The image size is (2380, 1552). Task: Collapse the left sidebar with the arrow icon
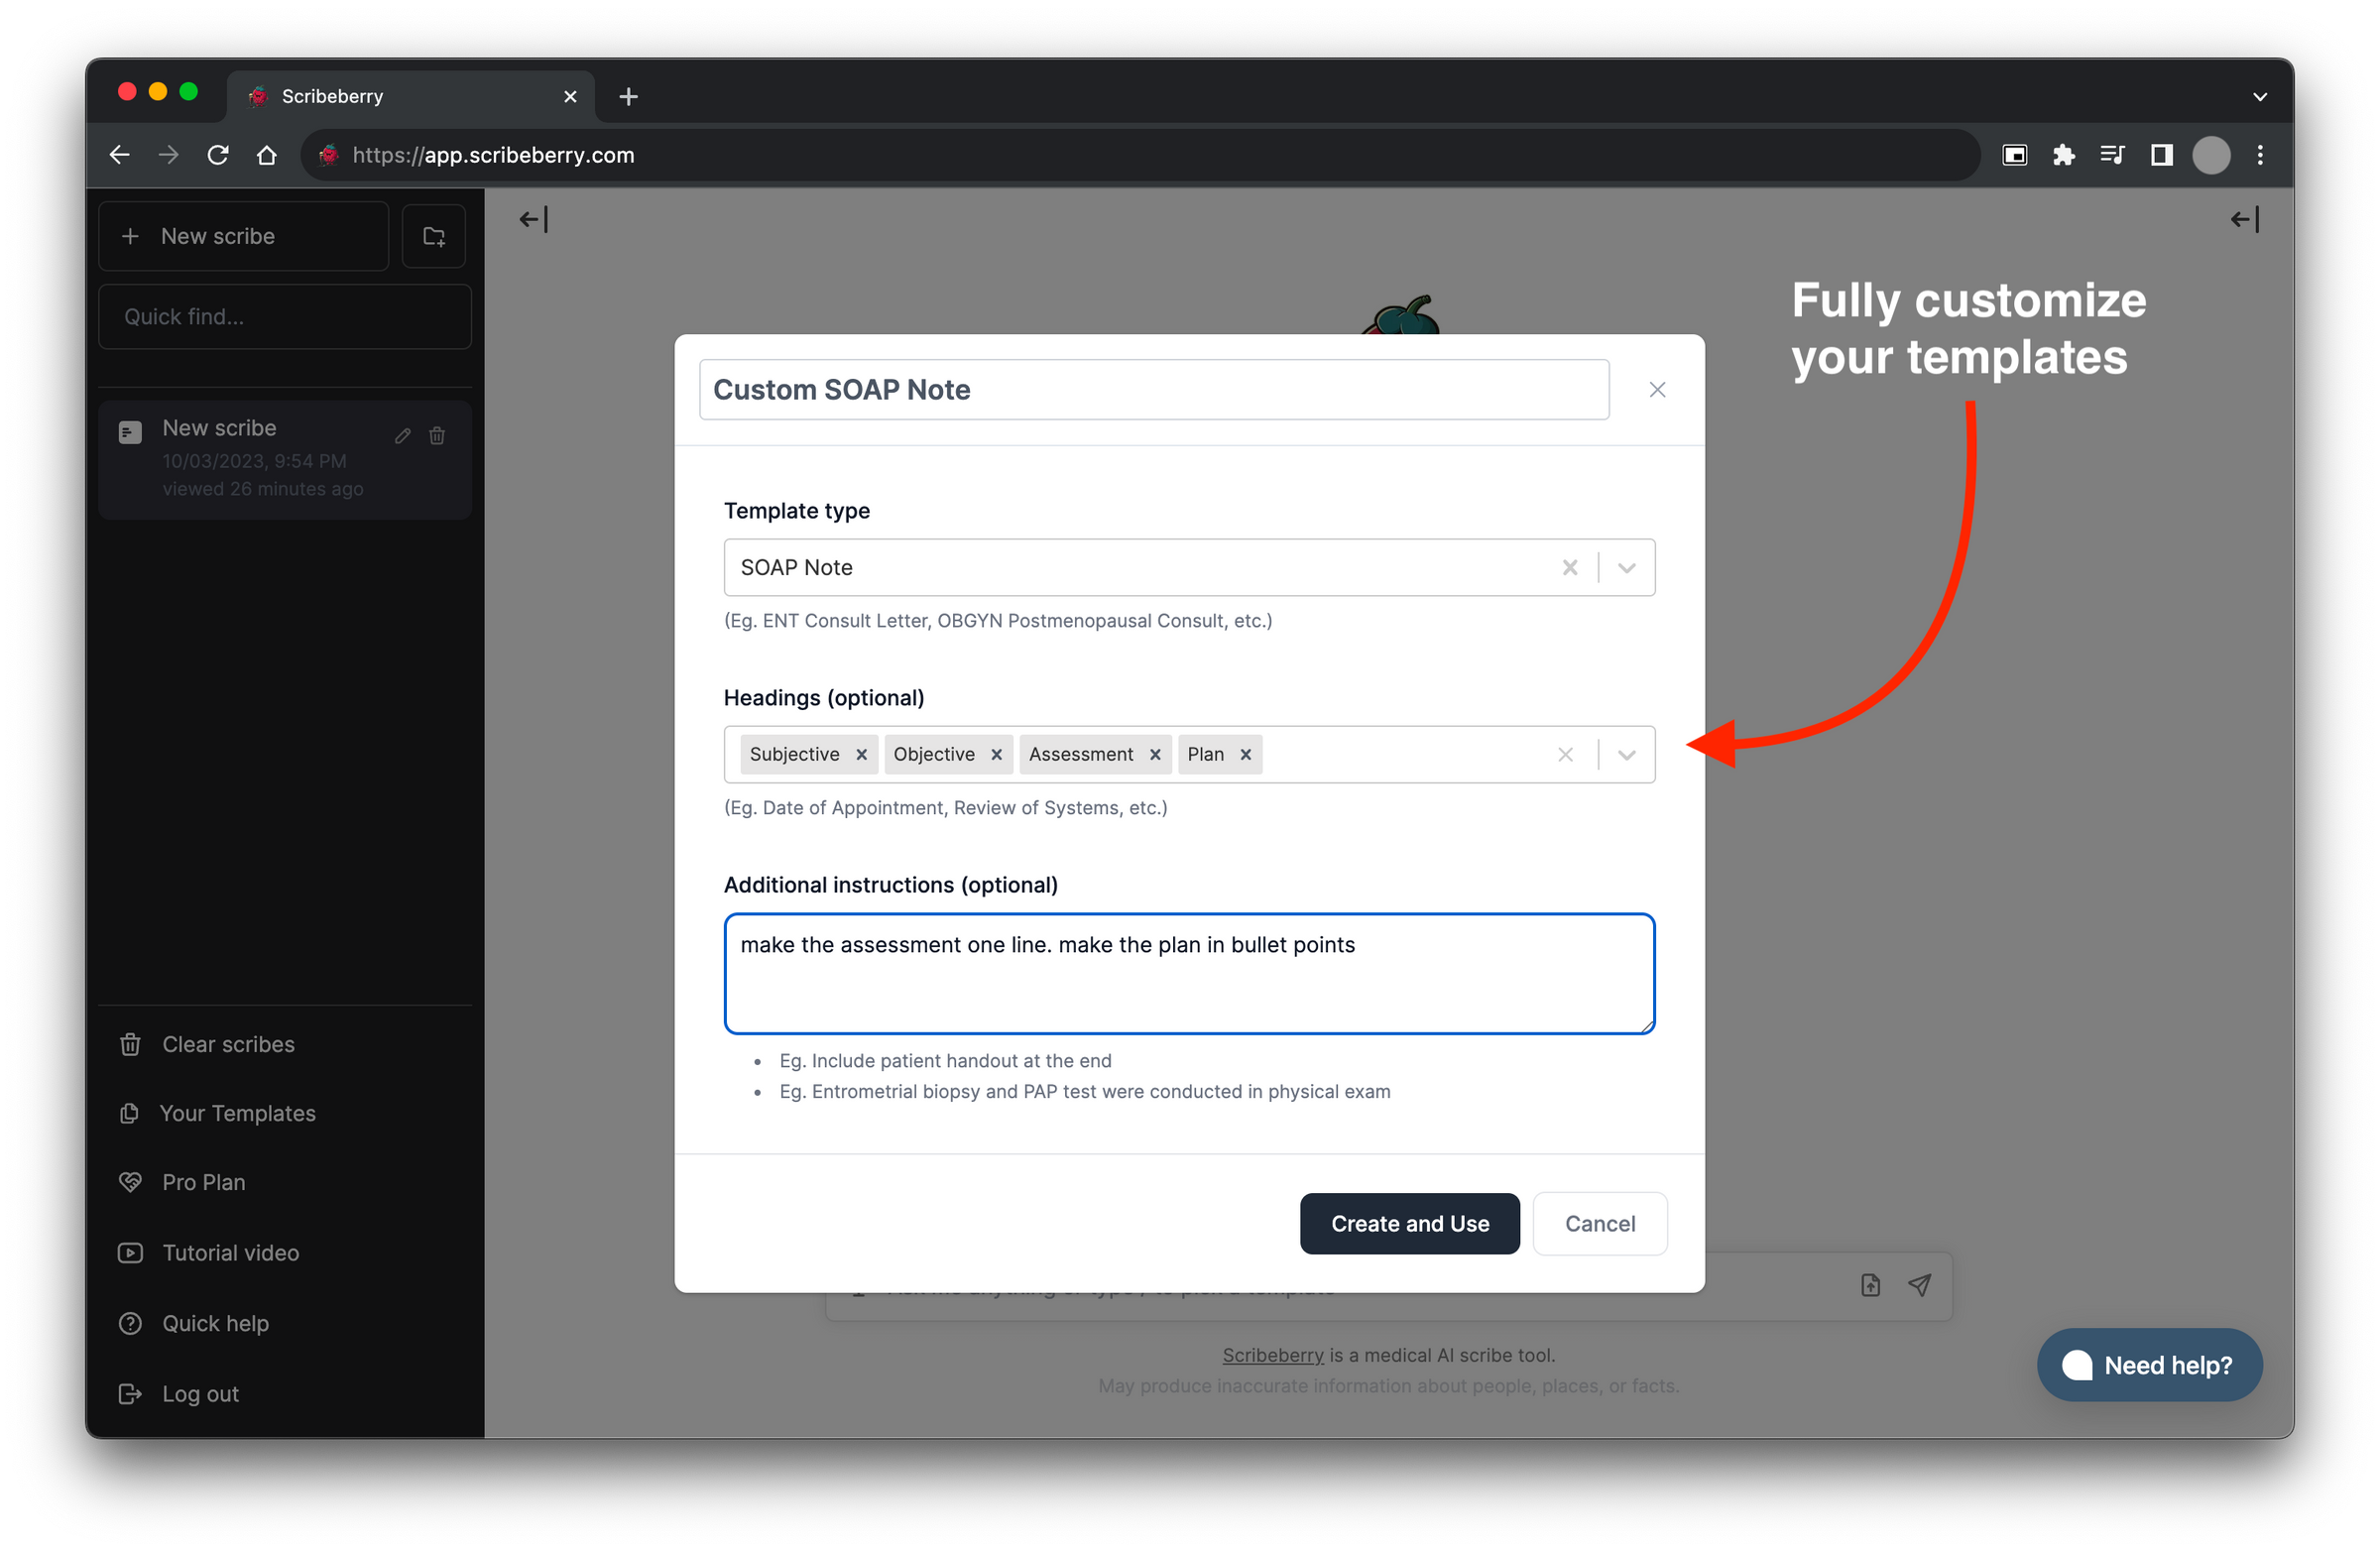(533, 219)
